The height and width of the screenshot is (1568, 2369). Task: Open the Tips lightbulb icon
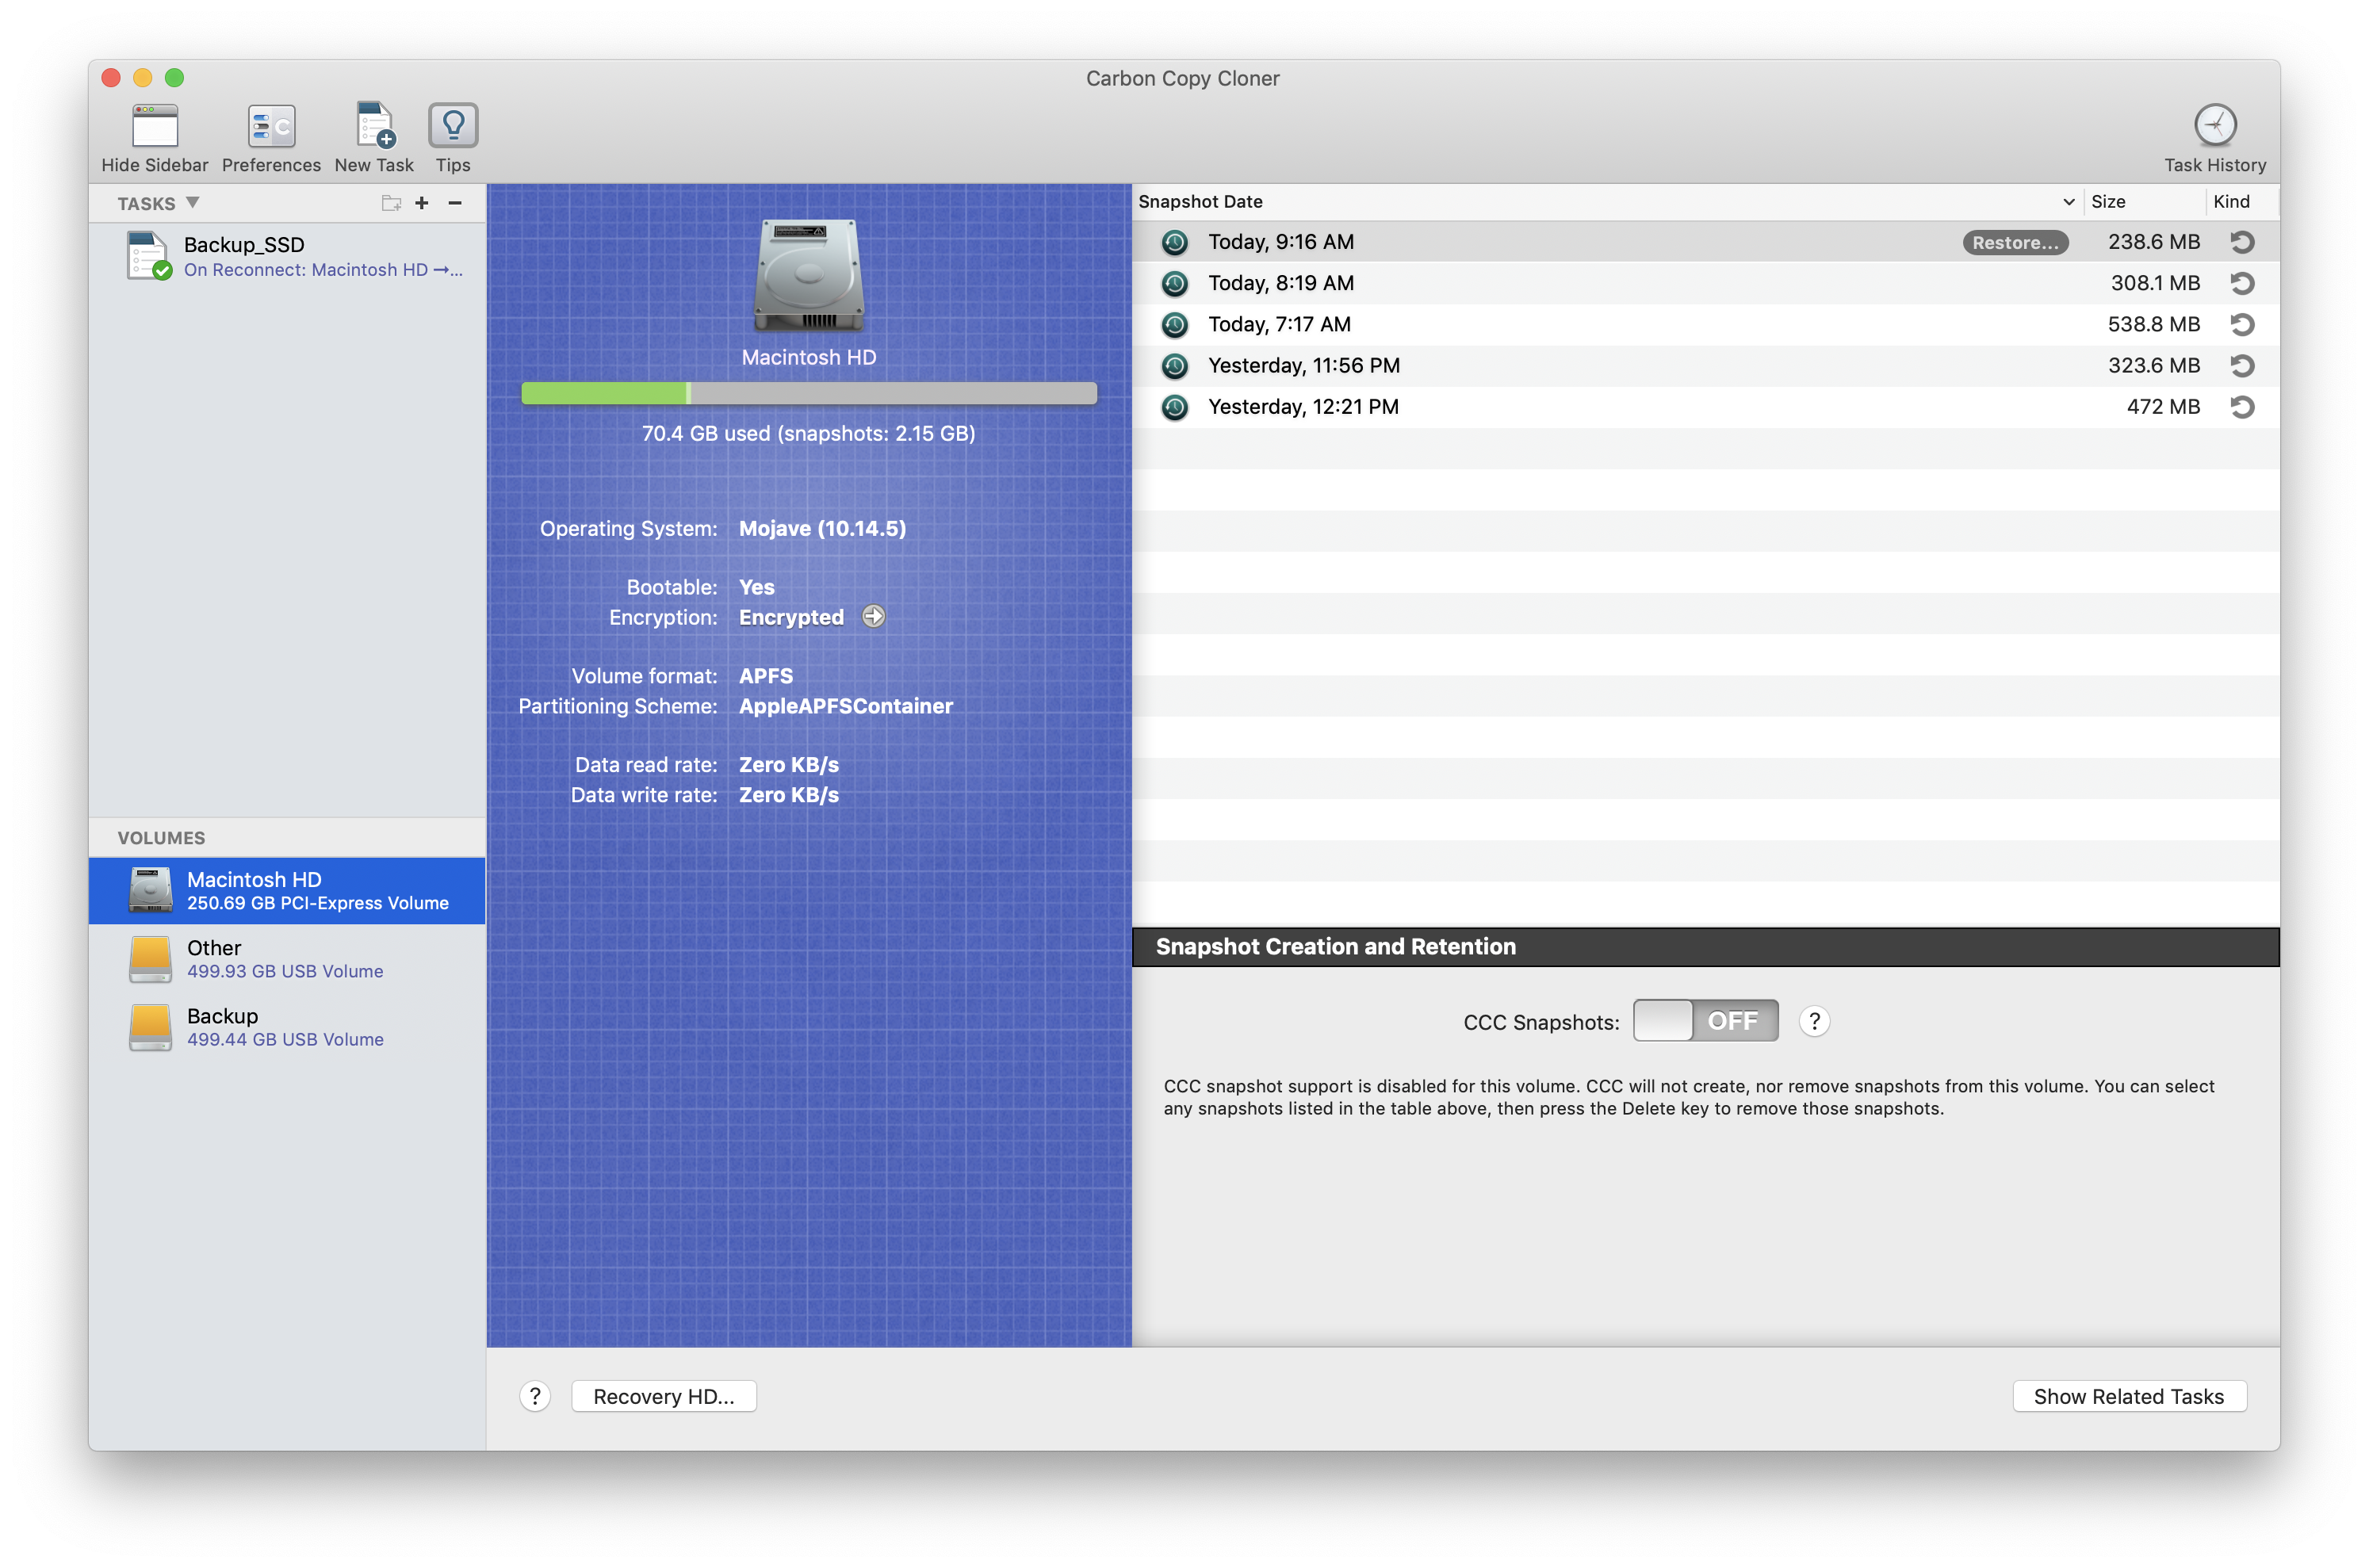coord(453,127)
